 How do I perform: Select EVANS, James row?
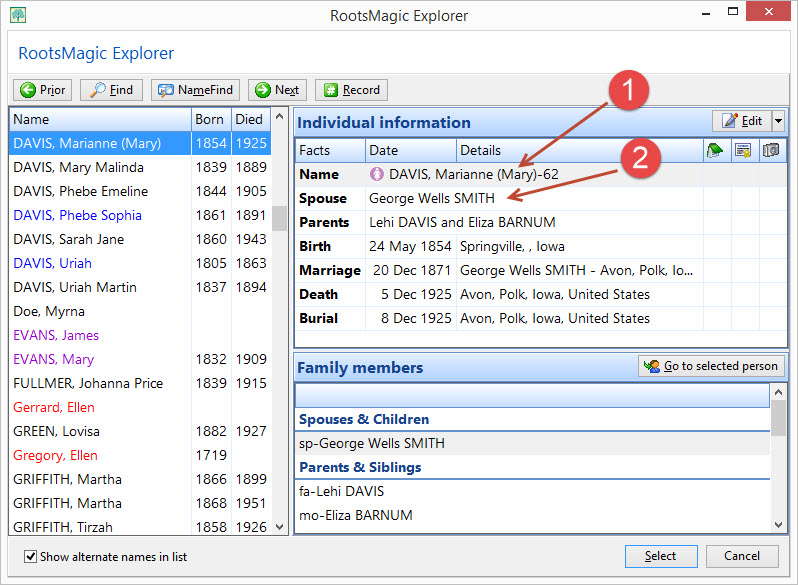(x=140, y=335)
